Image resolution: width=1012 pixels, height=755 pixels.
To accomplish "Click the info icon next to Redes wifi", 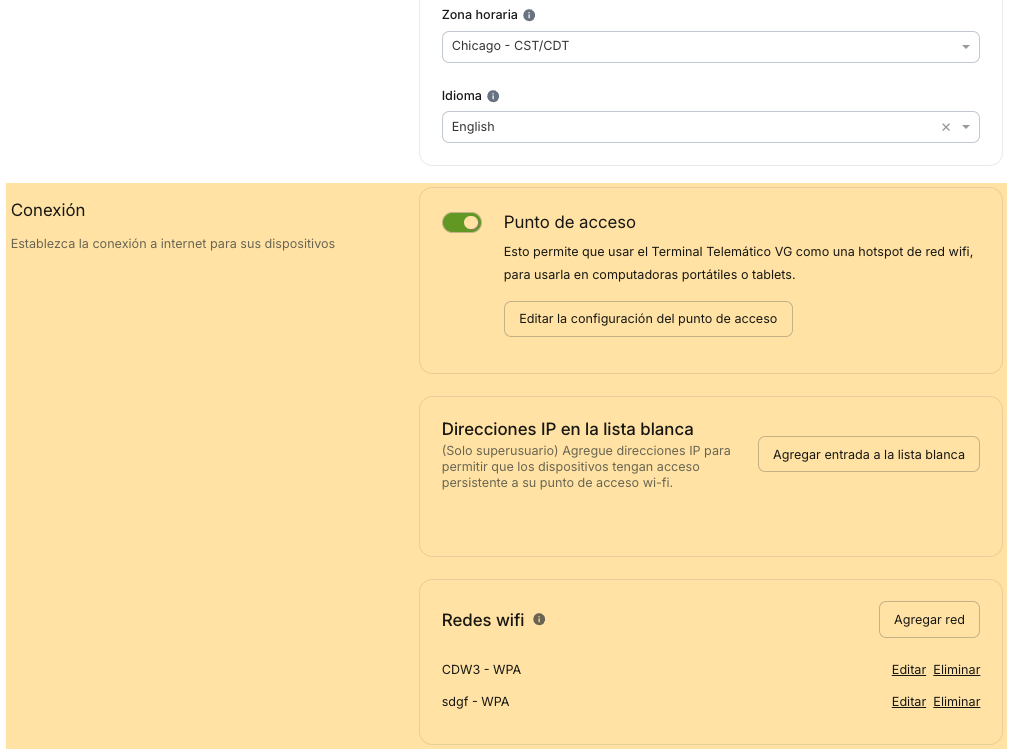I will point(539,620).
